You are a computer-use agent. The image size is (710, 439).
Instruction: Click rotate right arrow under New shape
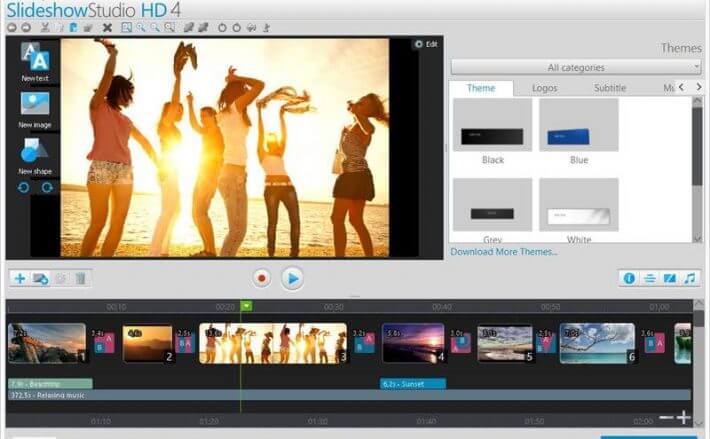[47, 187]
